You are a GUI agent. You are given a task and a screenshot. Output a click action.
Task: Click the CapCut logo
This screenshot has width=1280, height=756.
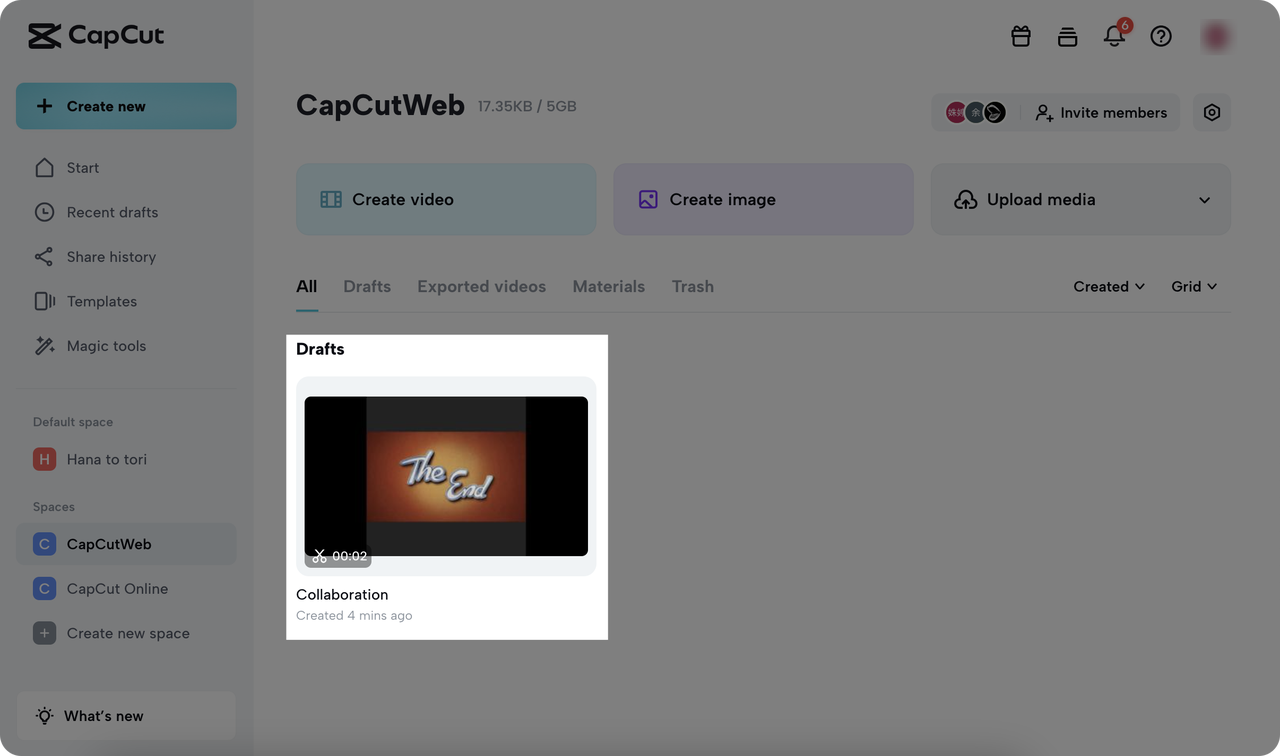pos(96,37)
